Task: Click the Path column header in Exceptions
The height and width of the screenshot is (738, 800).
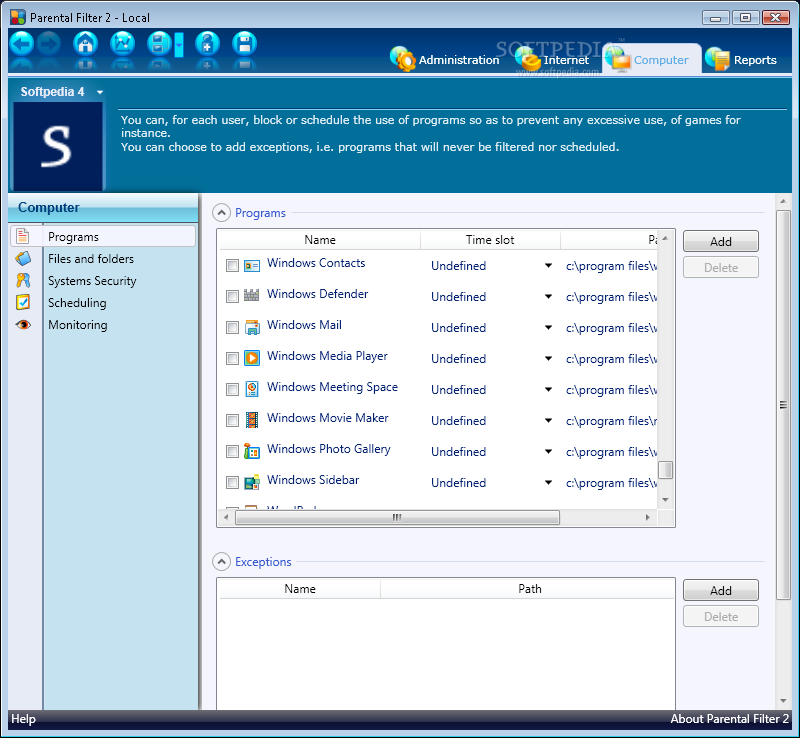Action: coord(530,589)
